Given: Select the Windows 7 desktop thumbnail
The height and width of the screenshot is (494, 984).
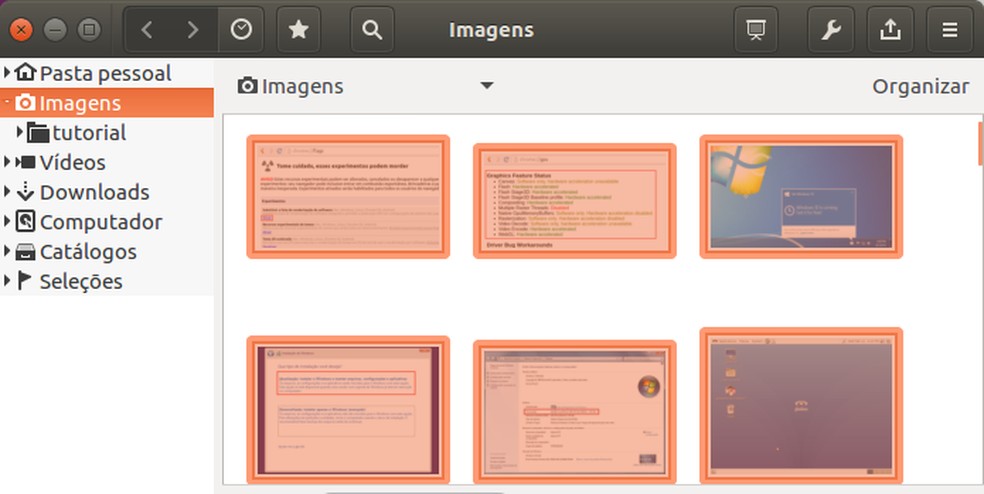Looking at the screenshot, I should click(x=801, y=196).
